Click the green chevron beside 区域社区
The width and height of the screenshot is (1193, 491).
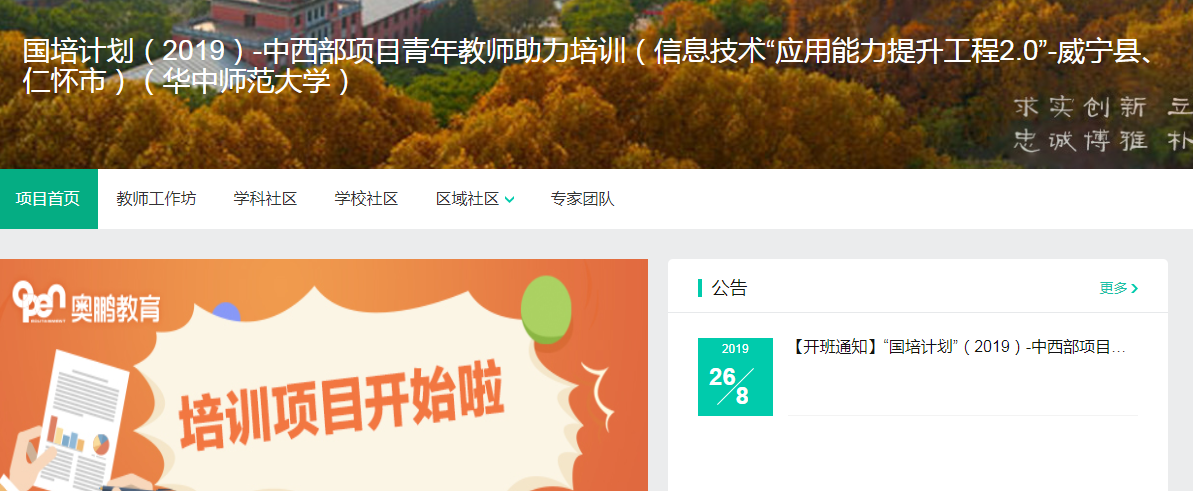point(510,200)
